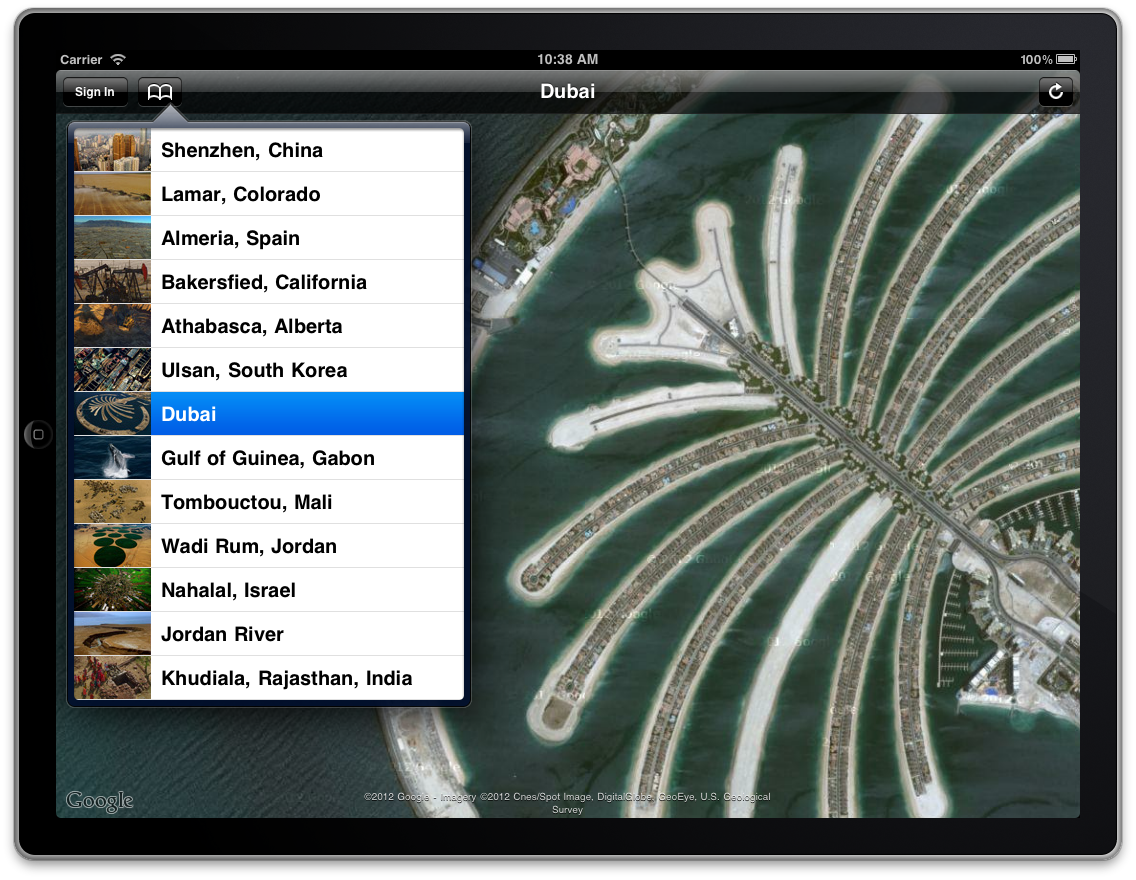
Task: Tap the bookmarks book icon
Action: (x=160, y=92)
